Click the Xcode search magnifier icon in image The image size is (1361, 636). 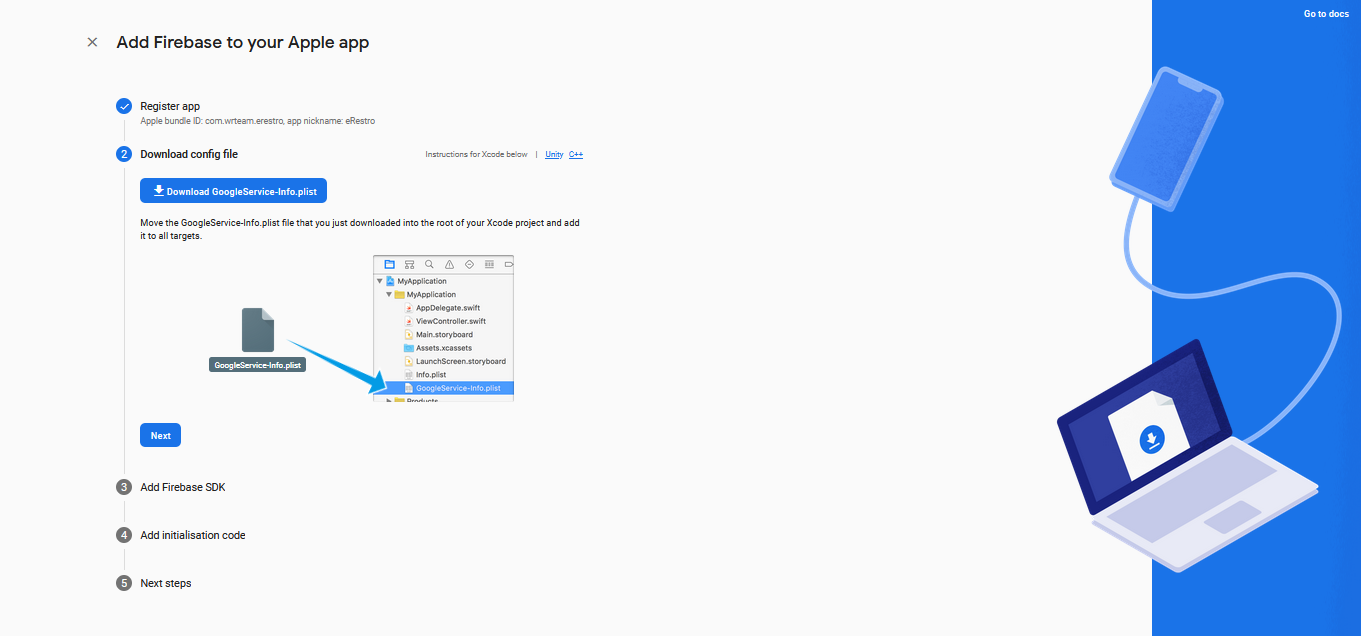[x=429, y=265]
